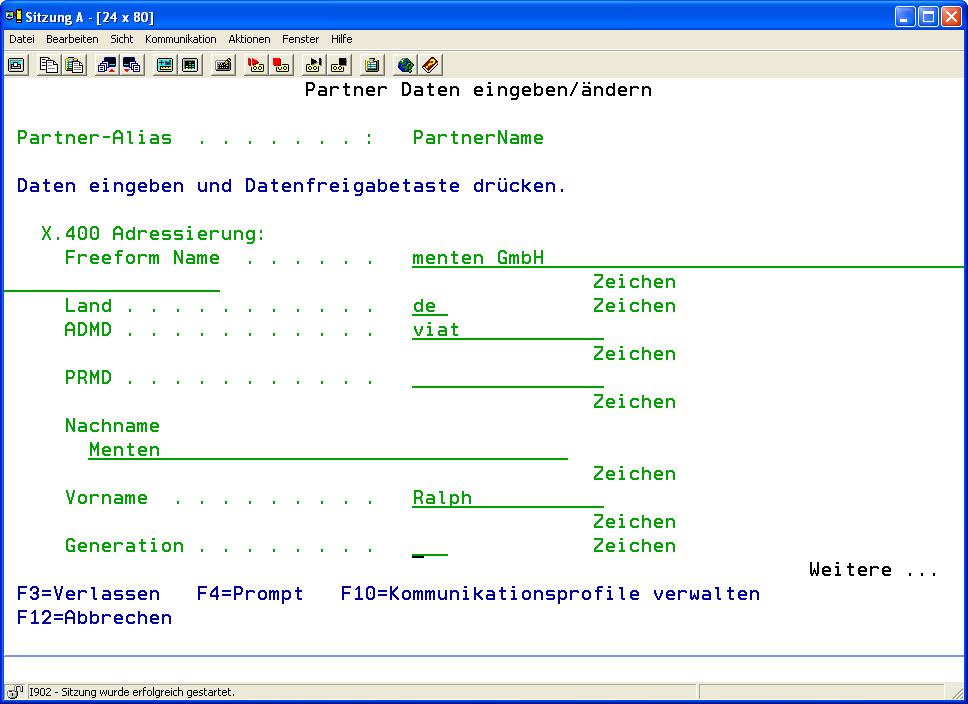Click the Vorname field containing Ralph
Screen dimensions: 968x704
[507, 498]
